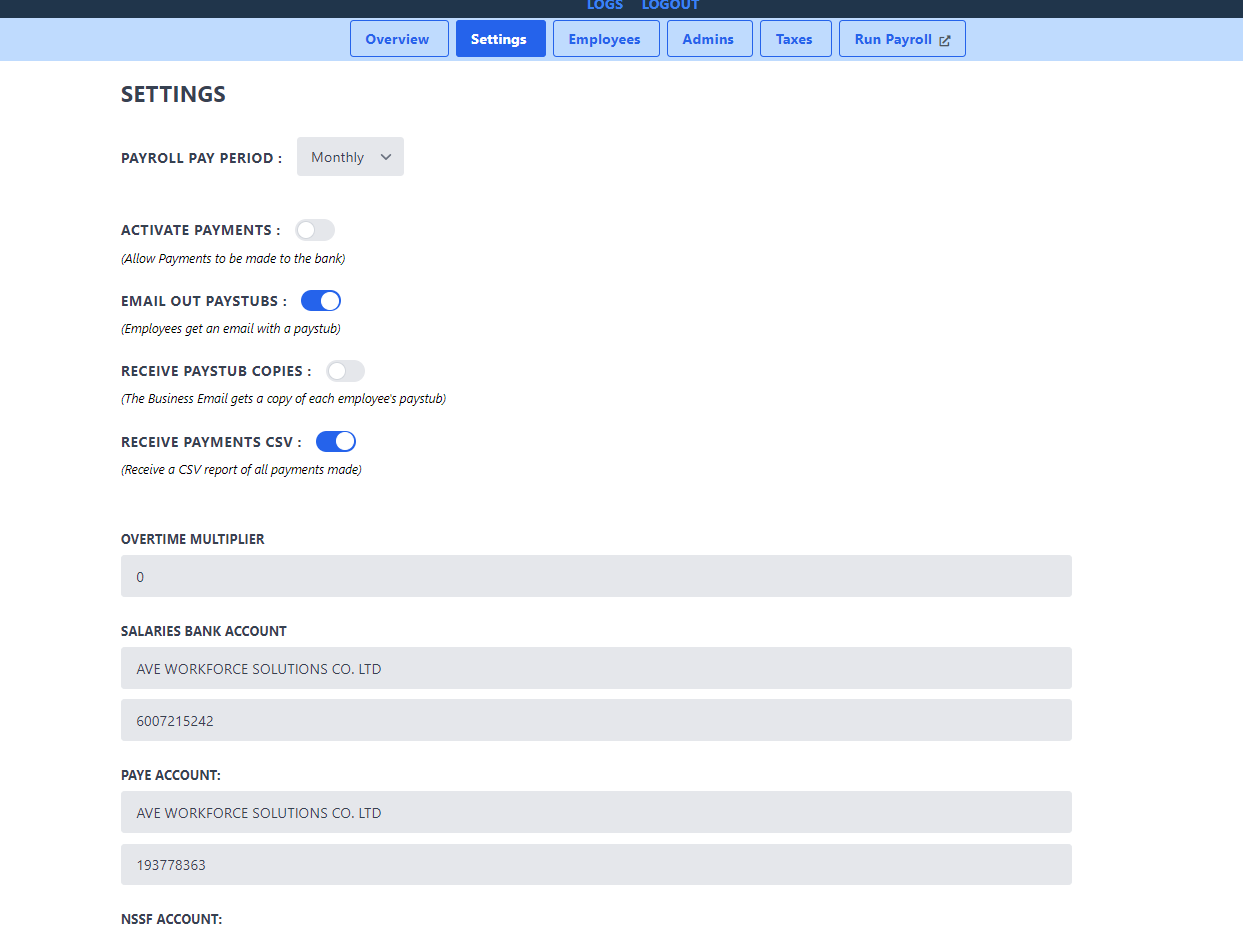The width and height of the screenshot is (1243, 930).
Task: Click the Overtime Multiplier input field
Action: (x=596, y=576)
